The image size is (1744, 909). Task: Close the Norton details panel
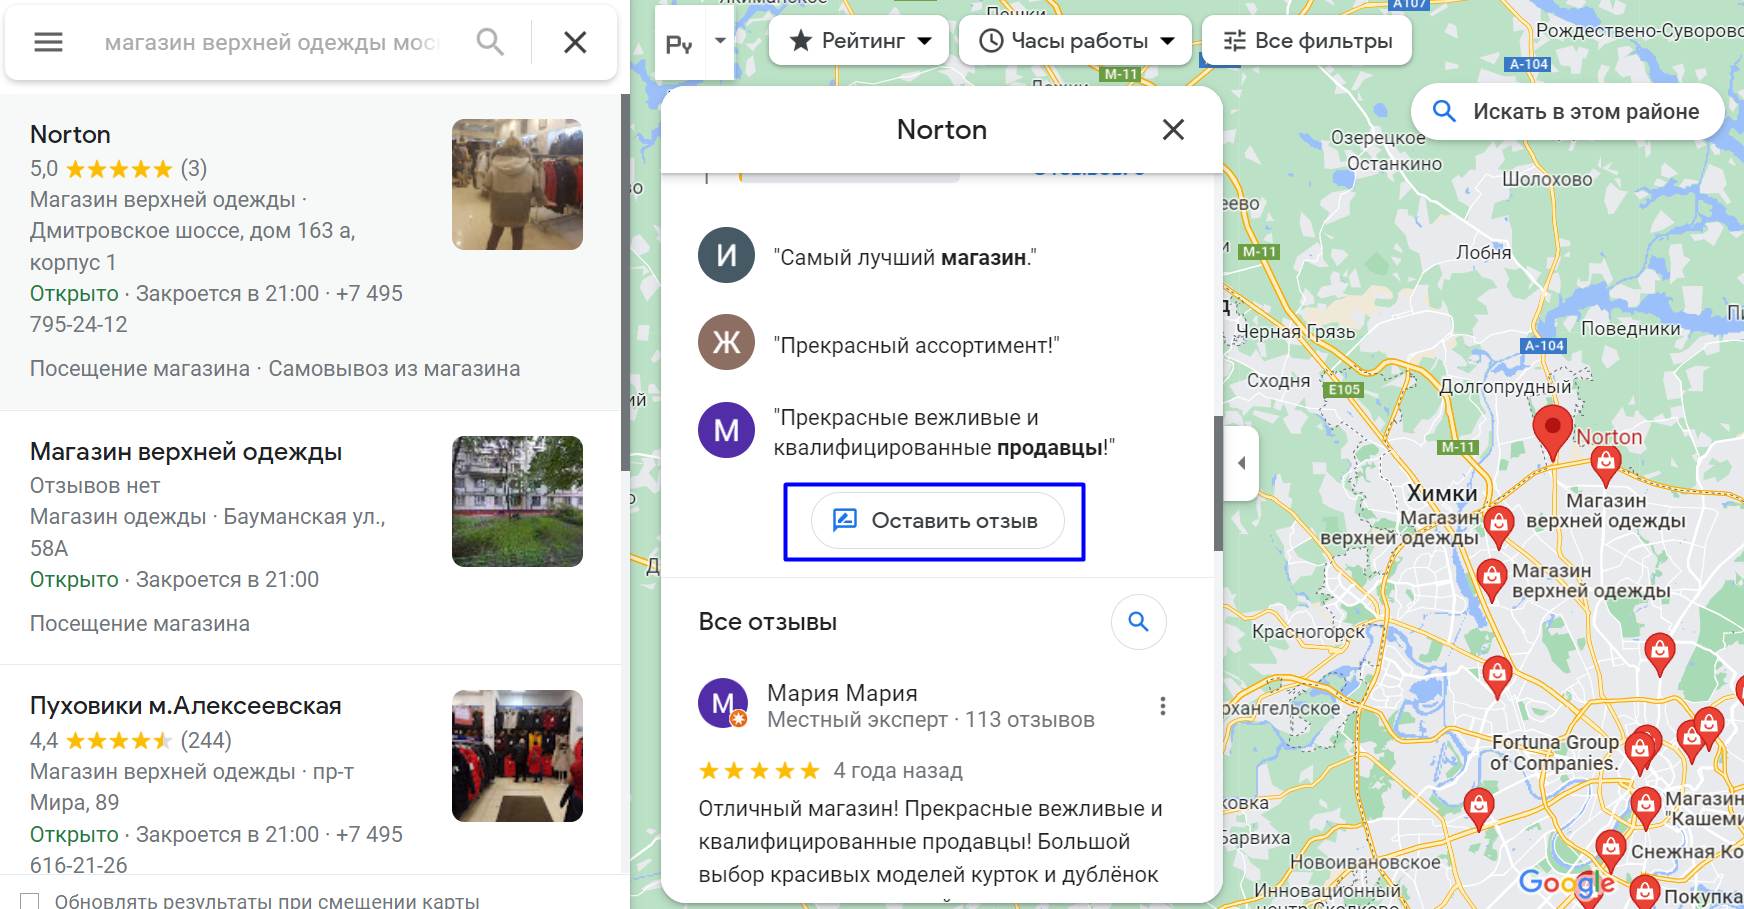tap(1173, 130)
